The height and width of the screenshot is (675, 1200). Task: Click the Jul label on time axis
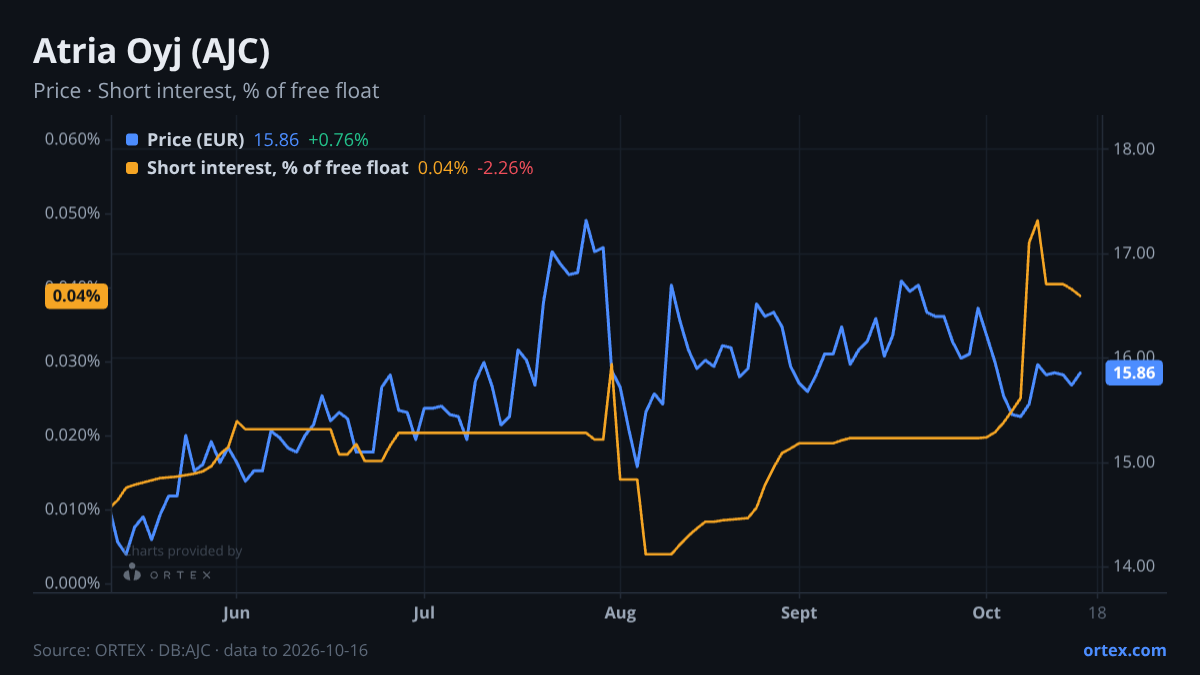click(x=424, y=613)
